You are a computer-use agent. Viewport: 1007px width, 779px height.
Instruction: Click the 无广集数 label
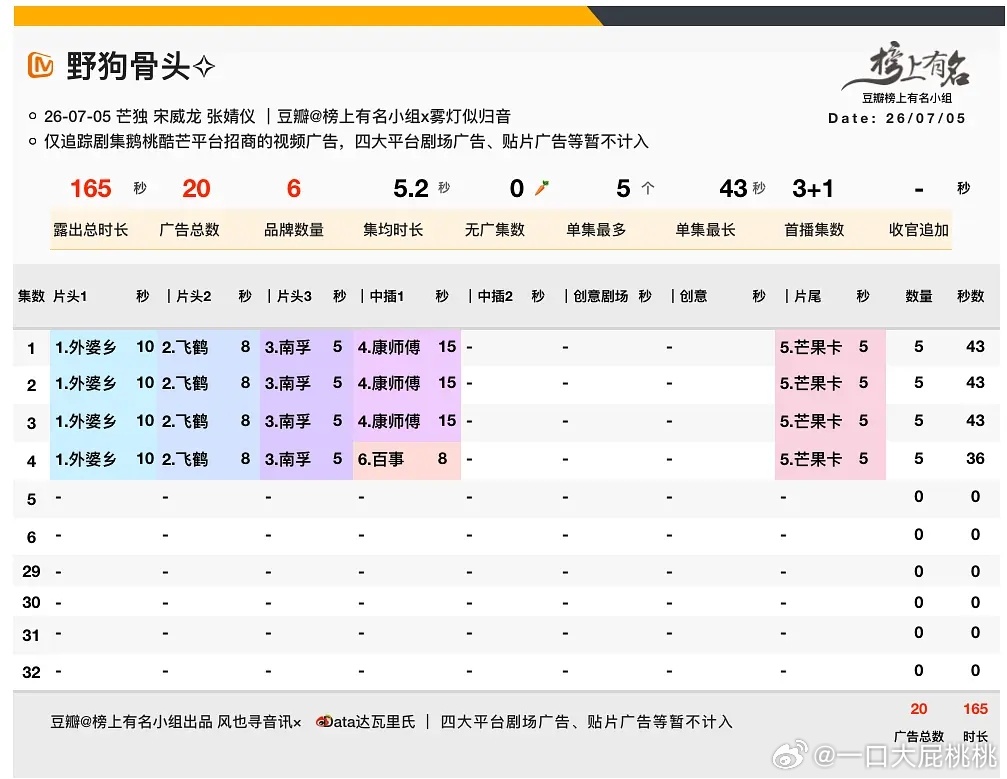(x=495, y=229)
